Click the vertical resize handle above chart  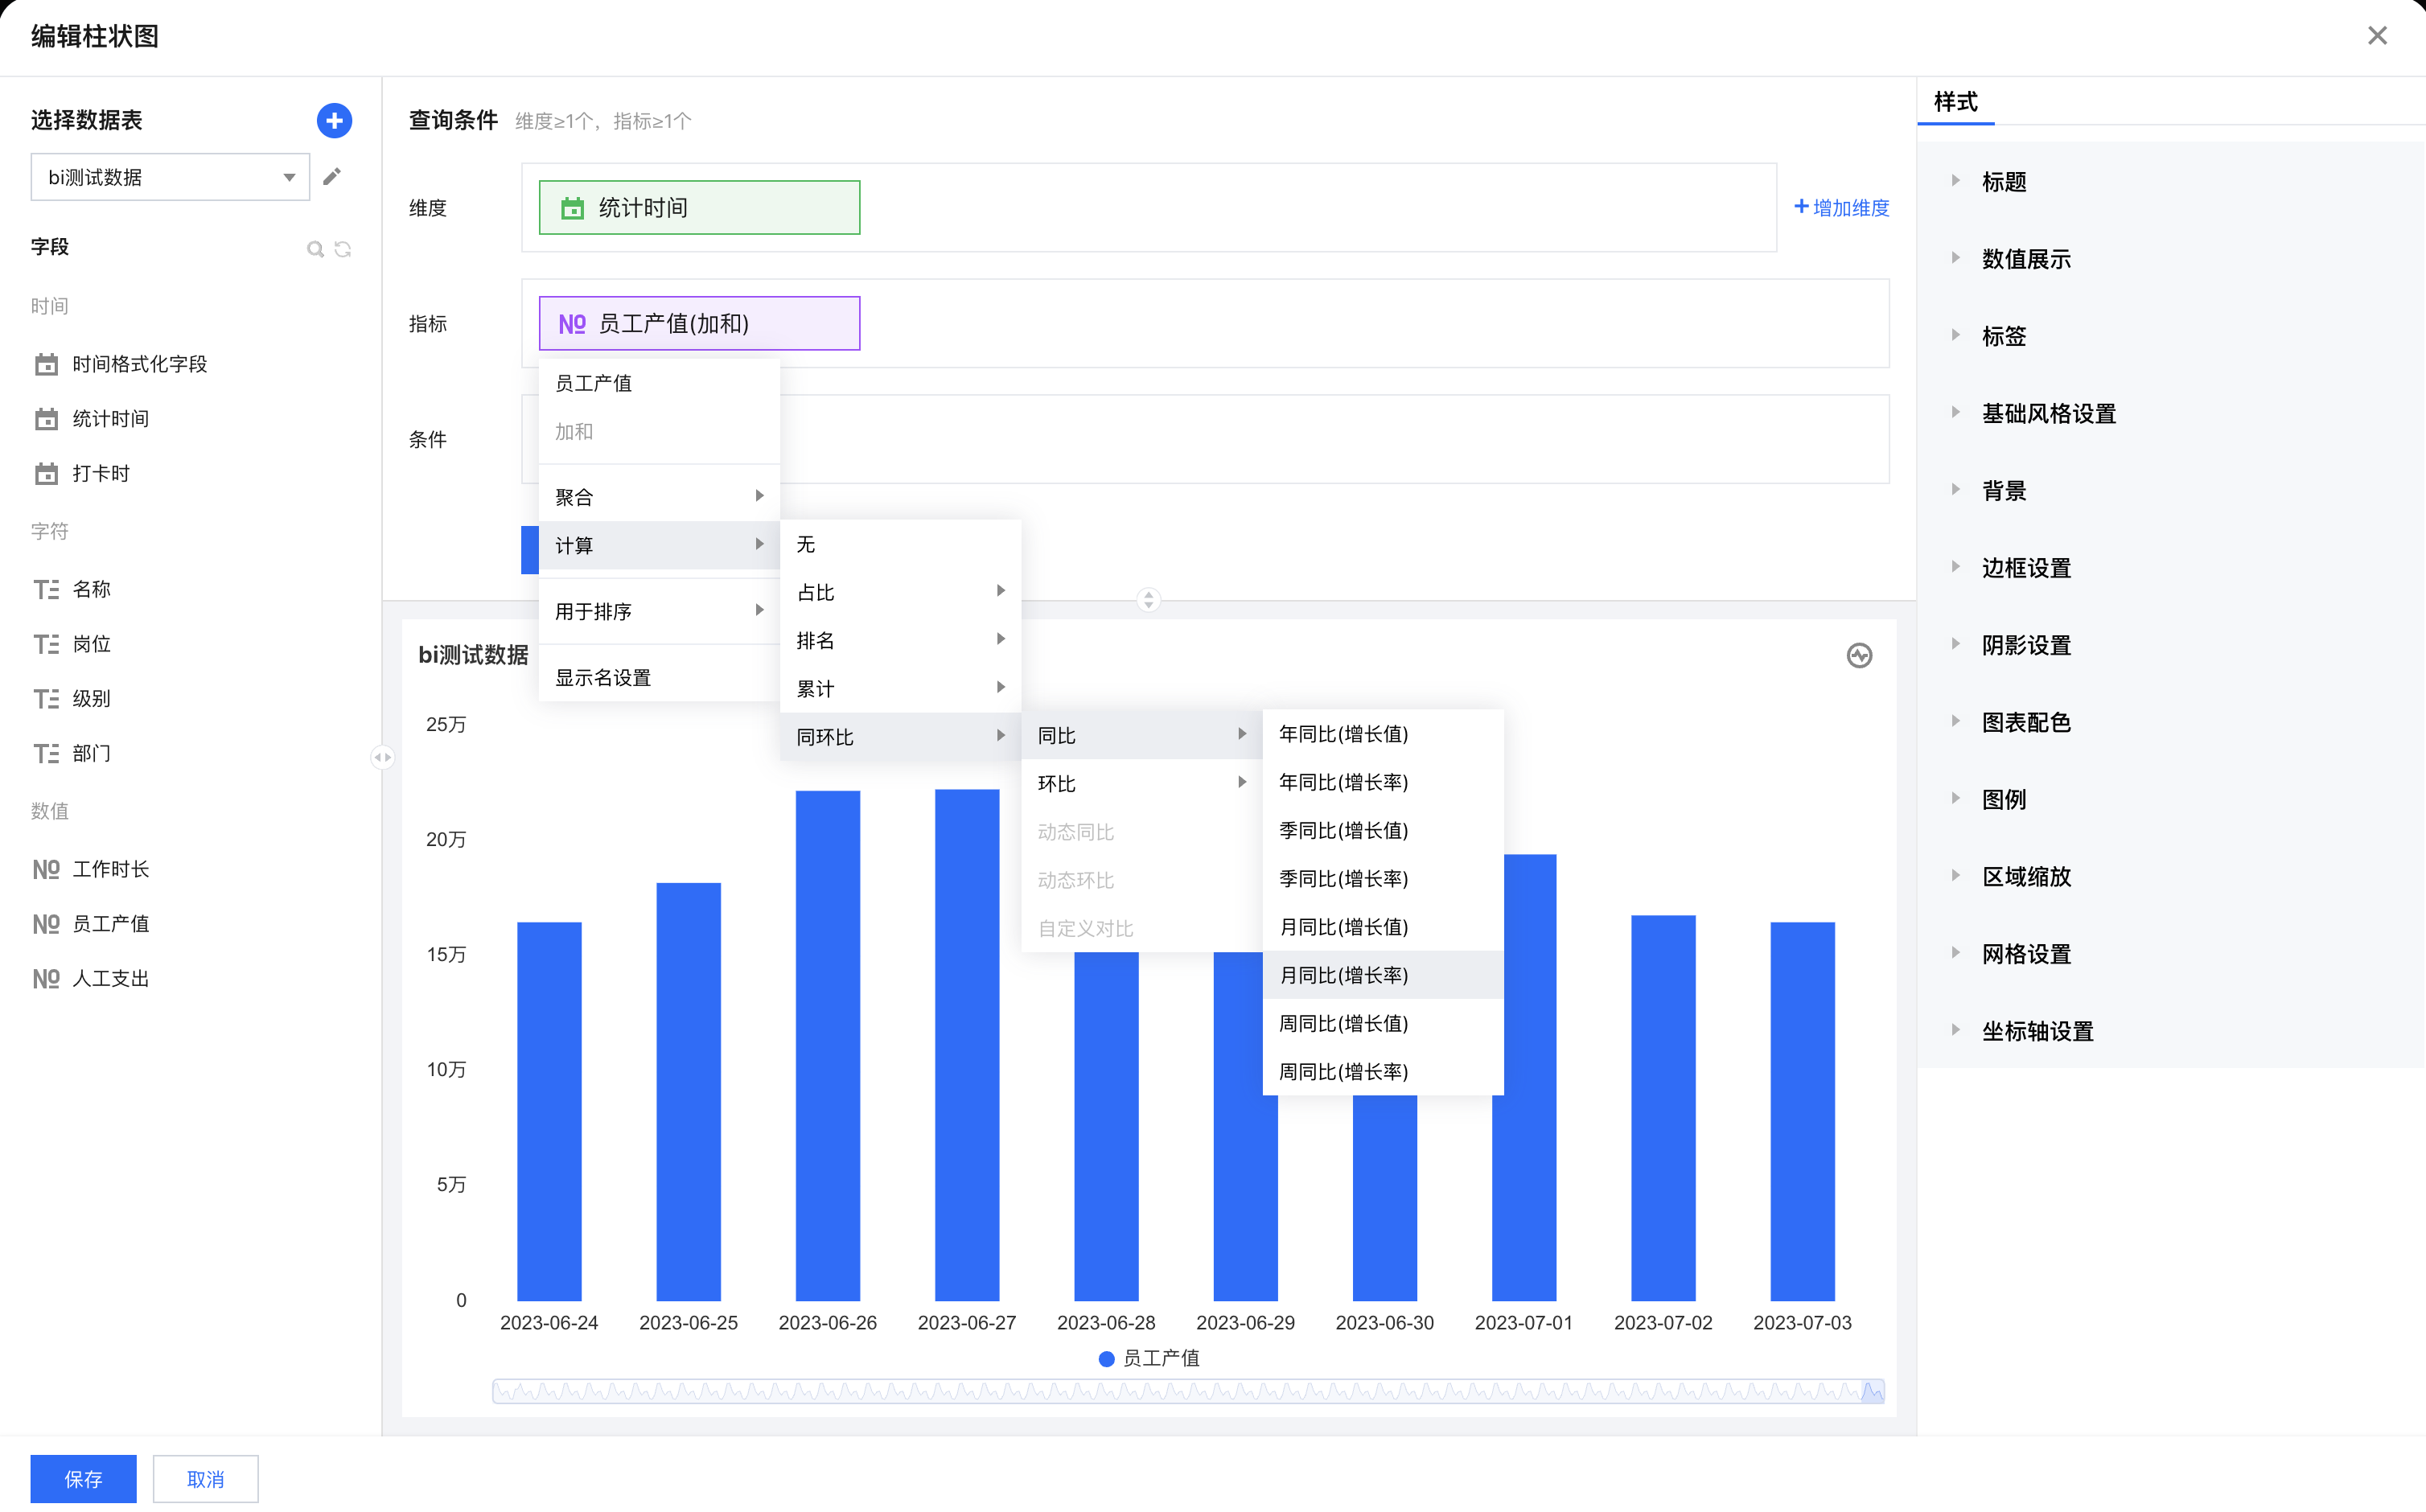[1148, 600]
